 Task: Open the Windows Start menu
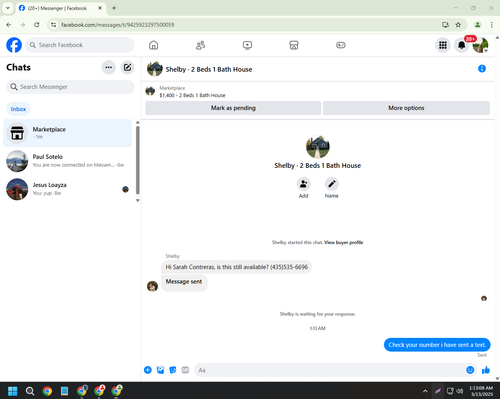click(x=13, y=391)
